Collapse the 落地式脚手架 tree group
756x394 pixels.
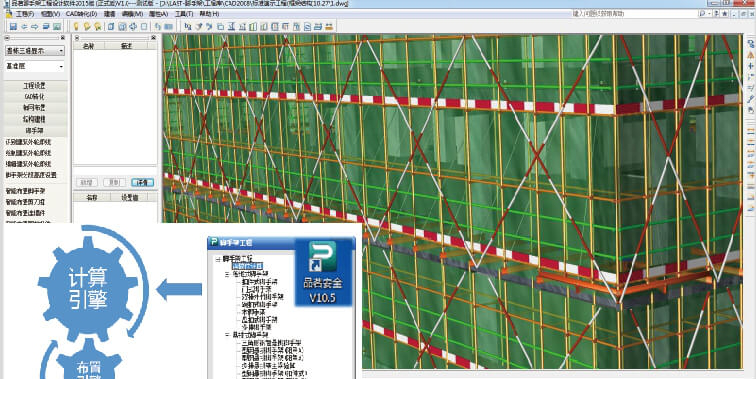pyautogui.click(x=227, y=274)
